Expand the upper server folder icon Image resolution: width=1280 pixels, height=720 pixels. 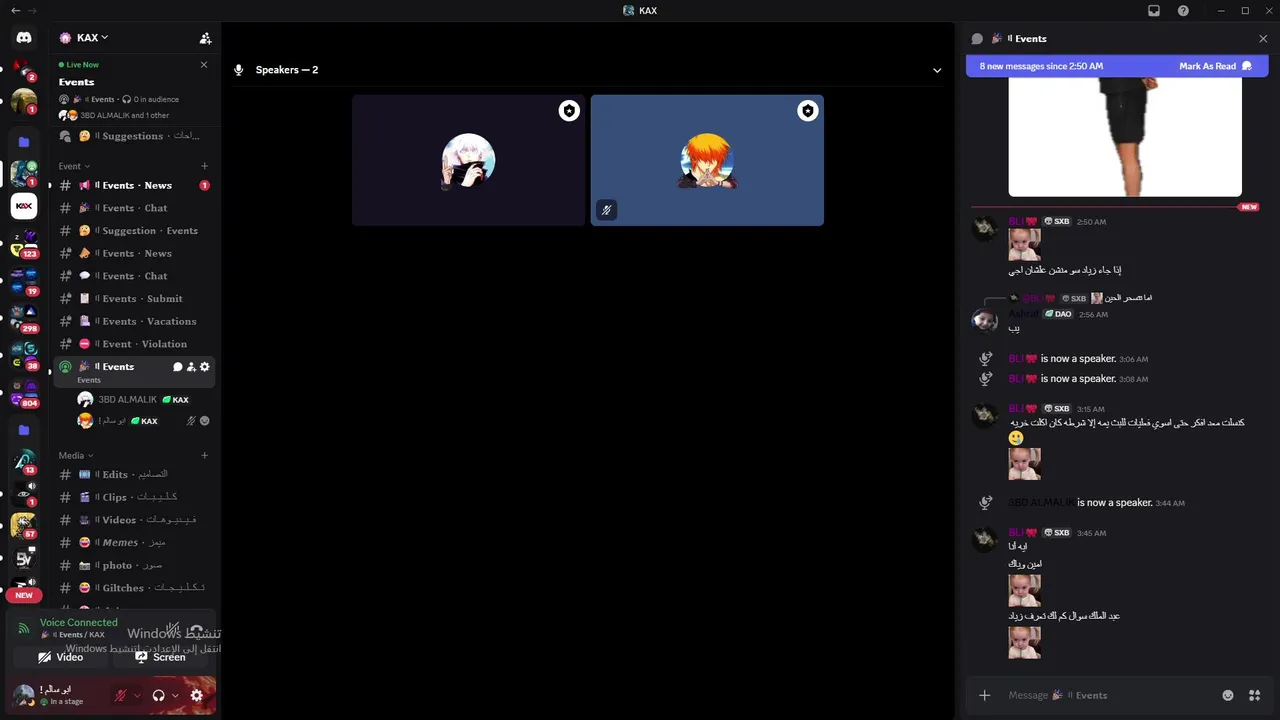click(x=24, y=142)
